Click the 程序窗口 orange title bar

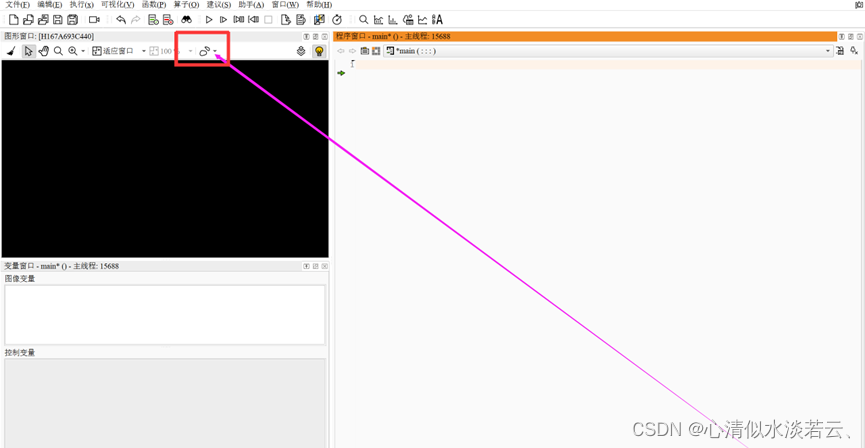tap(585, 36)
